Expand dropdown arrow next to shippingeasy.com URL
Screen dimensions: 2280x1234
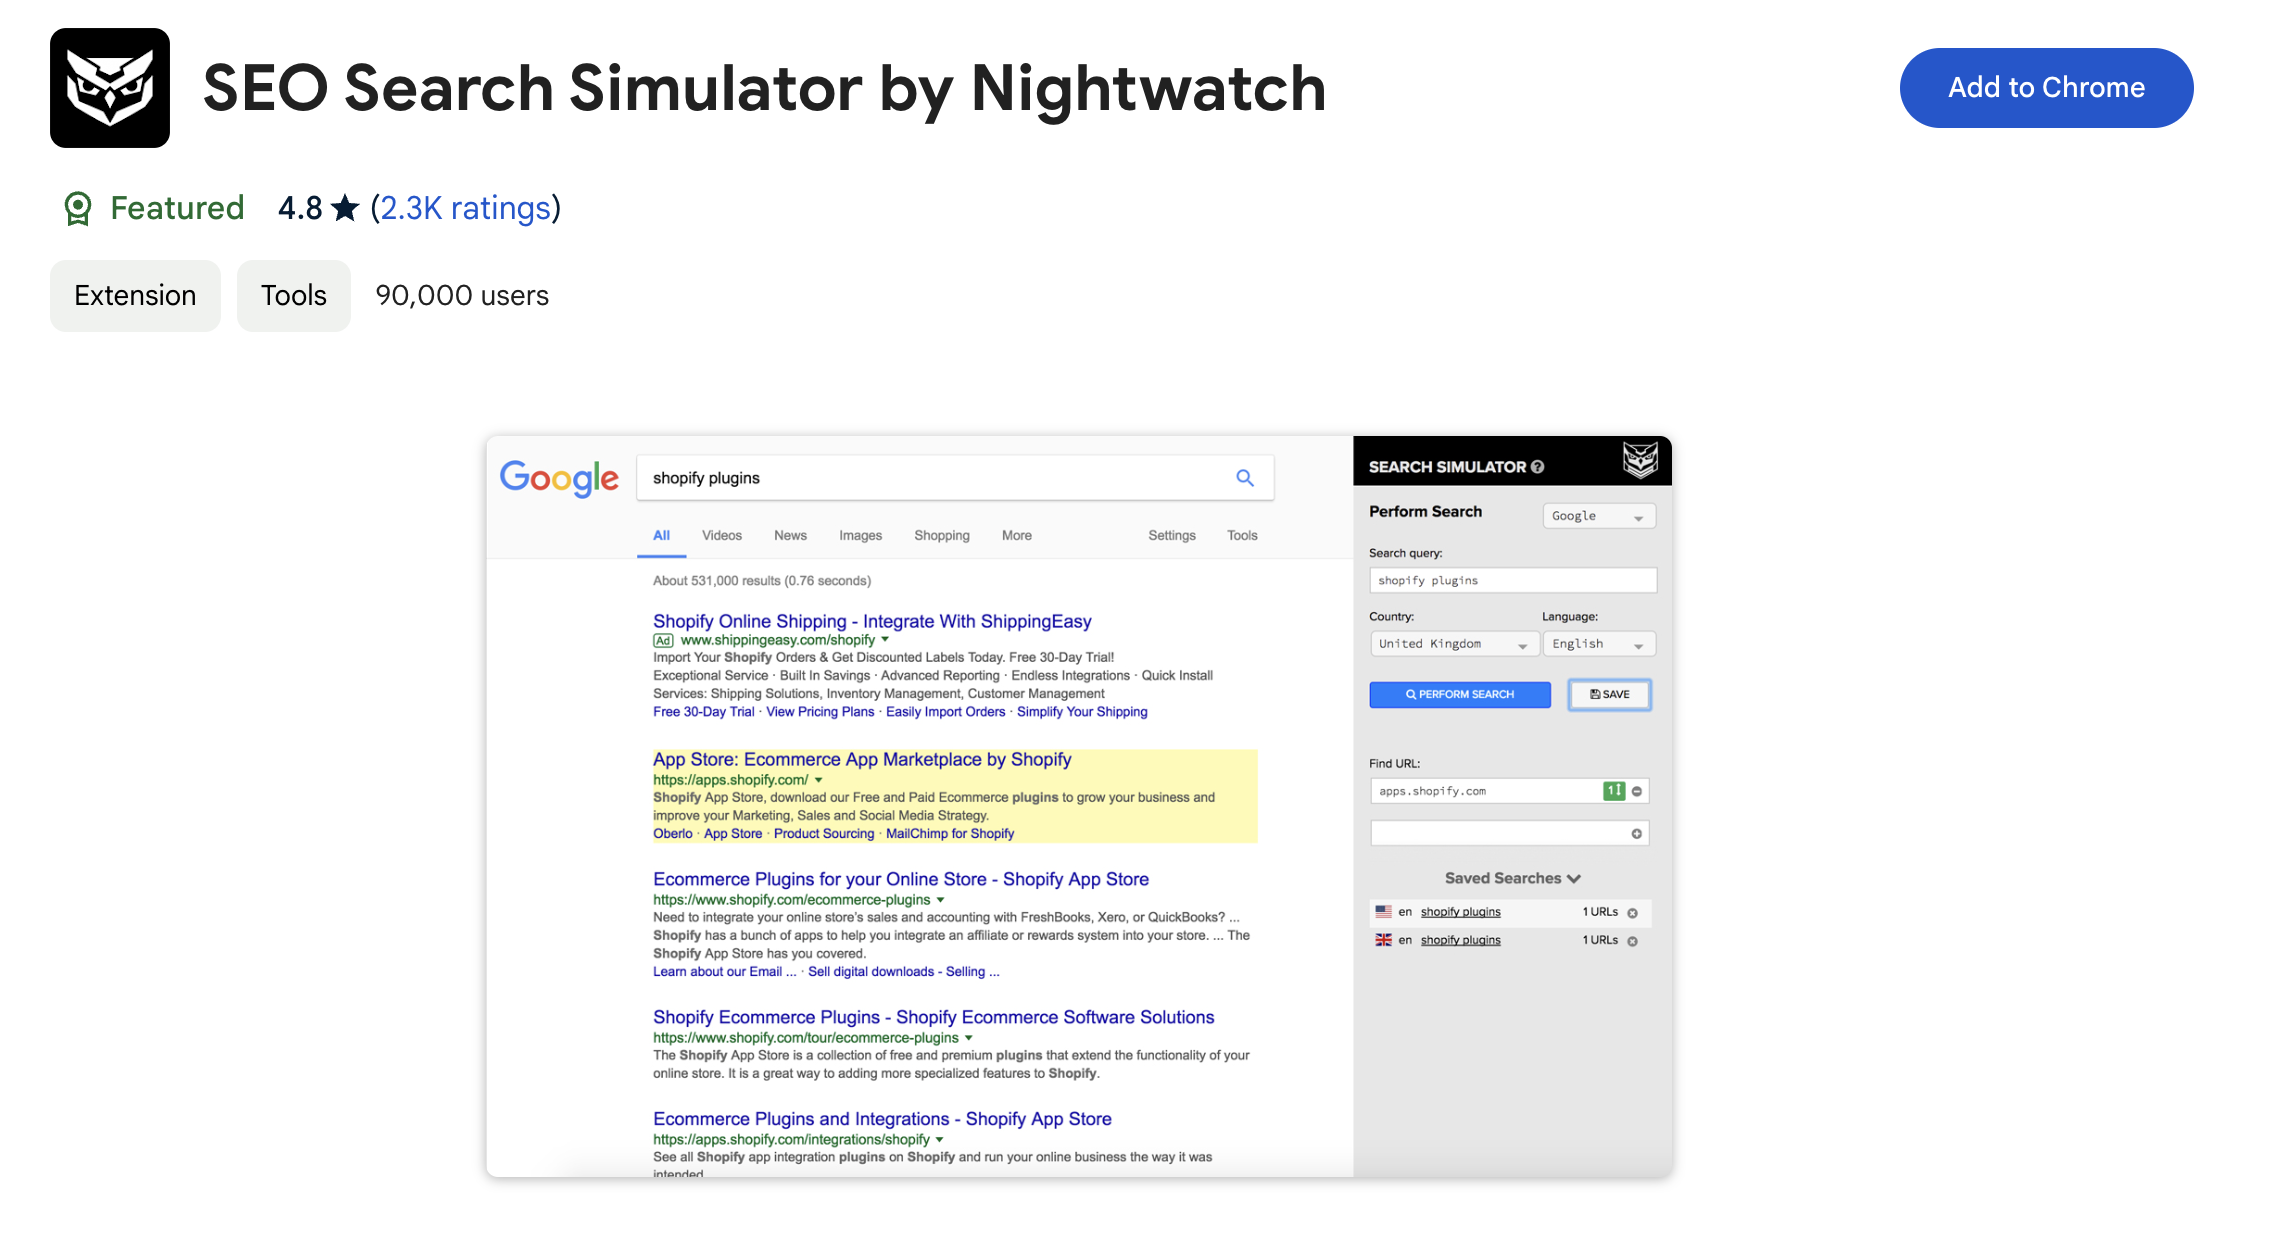tap(885, 640)
